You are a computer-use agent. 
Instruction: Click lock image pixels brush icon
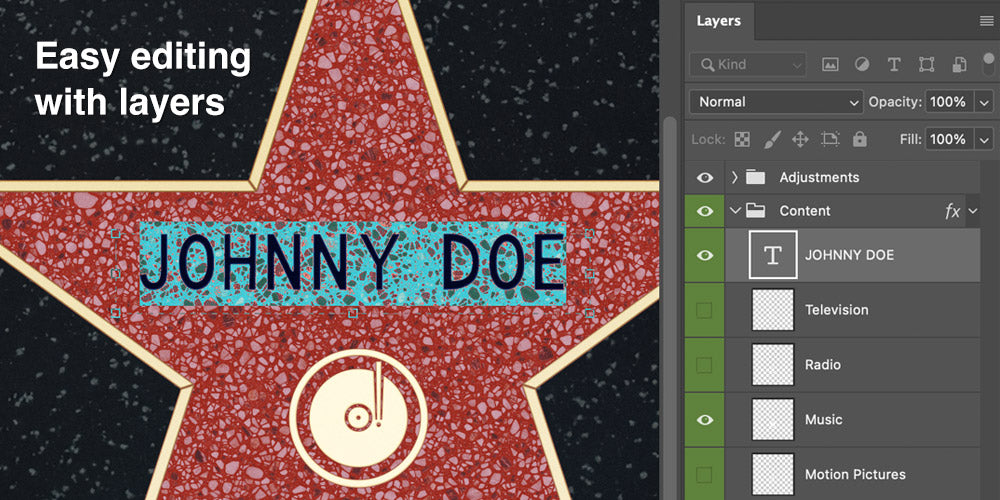tap(771, 140)
